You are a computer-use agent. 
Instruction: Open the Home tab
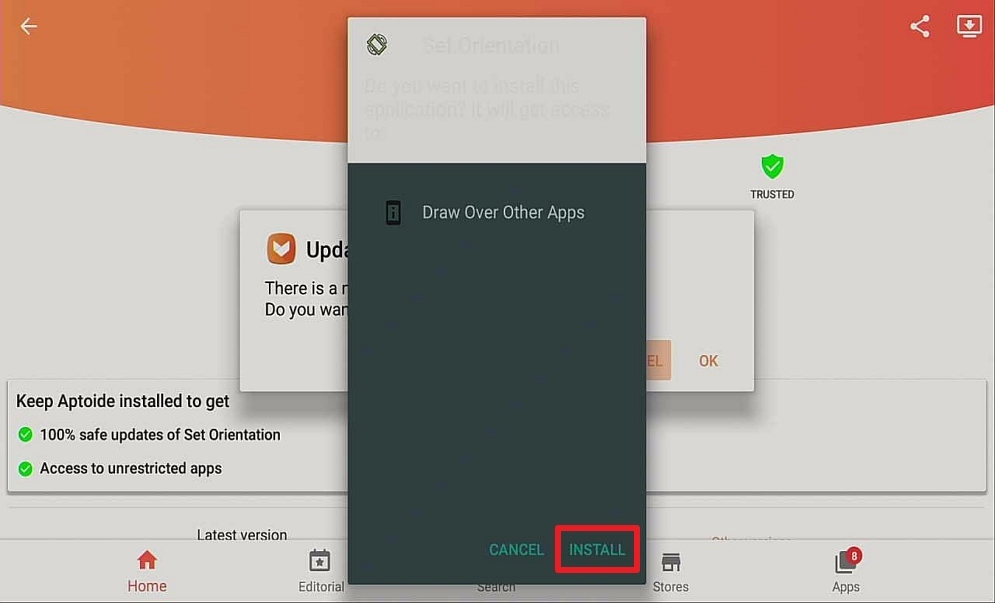click(x=147, y=571)
